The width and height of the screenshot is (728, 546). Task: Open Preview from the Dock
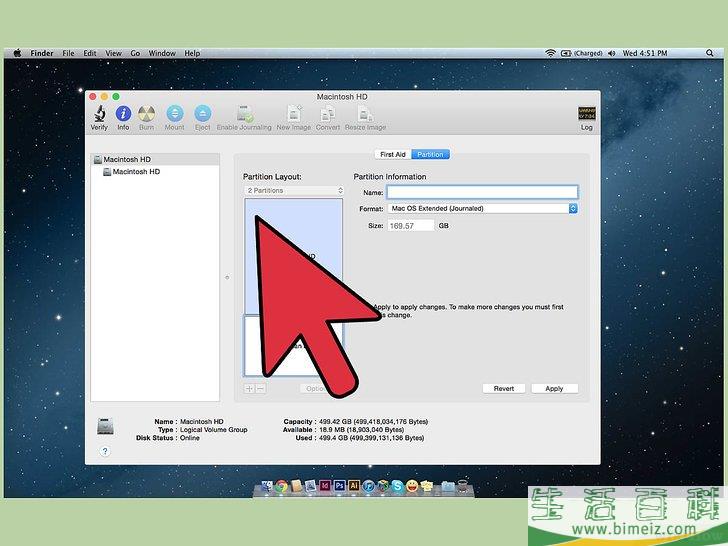coord(310,486)
